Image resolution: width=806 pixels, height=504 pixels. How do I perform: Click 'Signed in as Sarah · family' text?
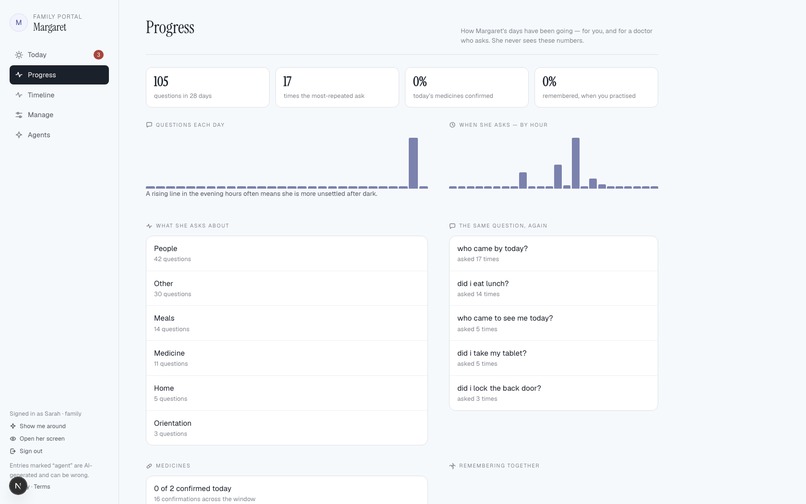[45, 413]
